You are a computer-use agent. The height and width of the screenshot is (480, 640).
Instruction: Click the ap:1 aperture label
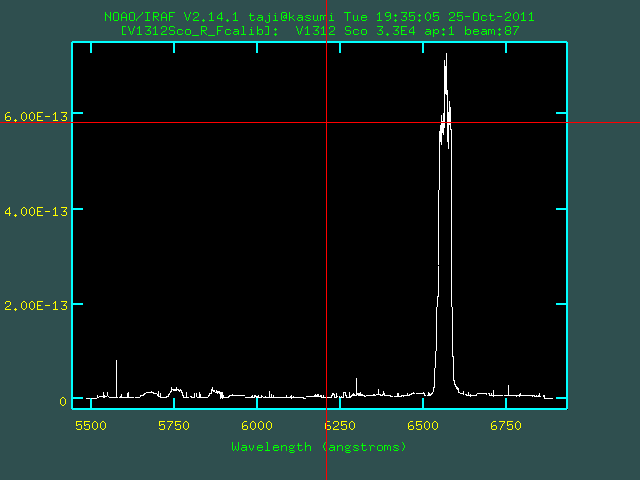[440, 31]
